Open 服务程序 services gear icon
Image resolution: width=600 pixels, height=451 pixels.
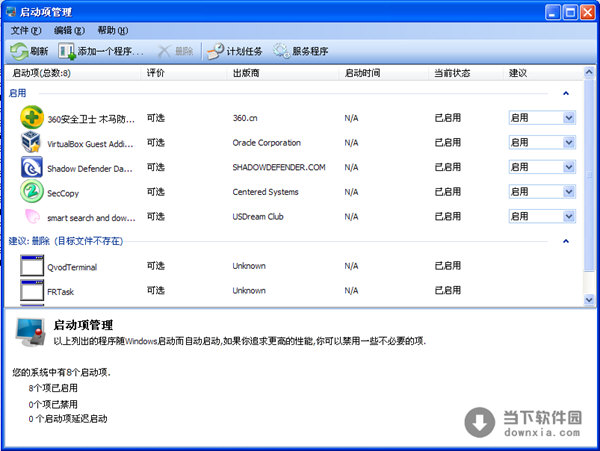click(x=281, y=51)
